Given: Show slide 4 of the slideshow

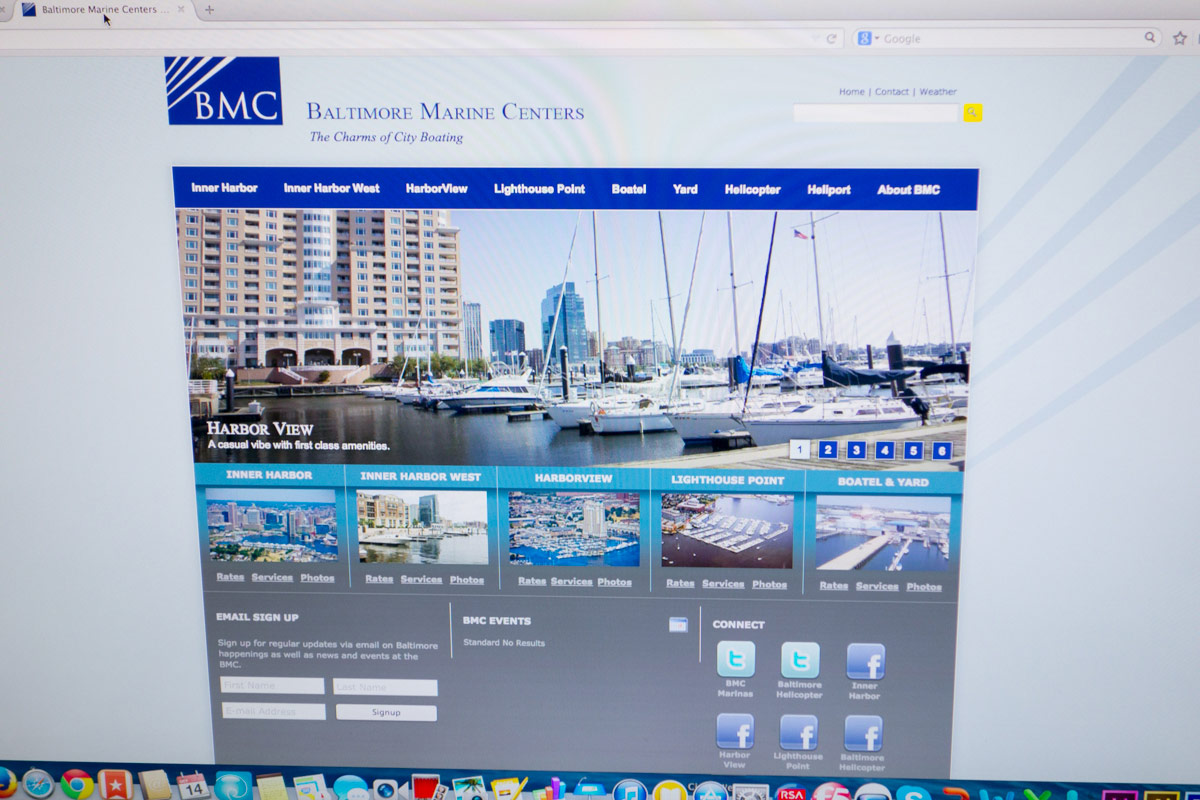Looking at the screenshot, I should click(x=885, y=450).
